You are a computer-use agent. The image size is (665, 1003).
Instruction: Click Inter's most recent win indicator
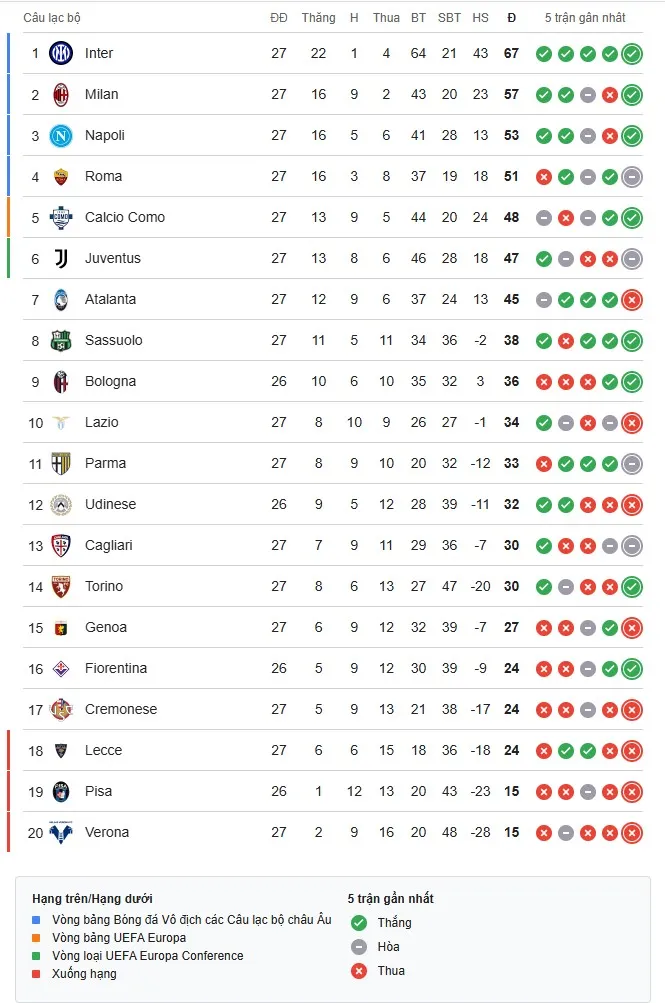pyautogui.click(x=631, y=53)
